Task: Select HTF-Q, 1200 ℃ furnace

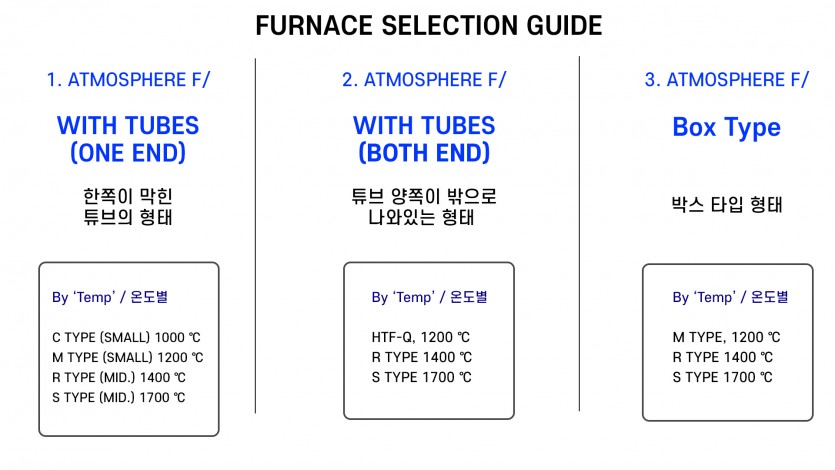Action: (x=421, y=337)
